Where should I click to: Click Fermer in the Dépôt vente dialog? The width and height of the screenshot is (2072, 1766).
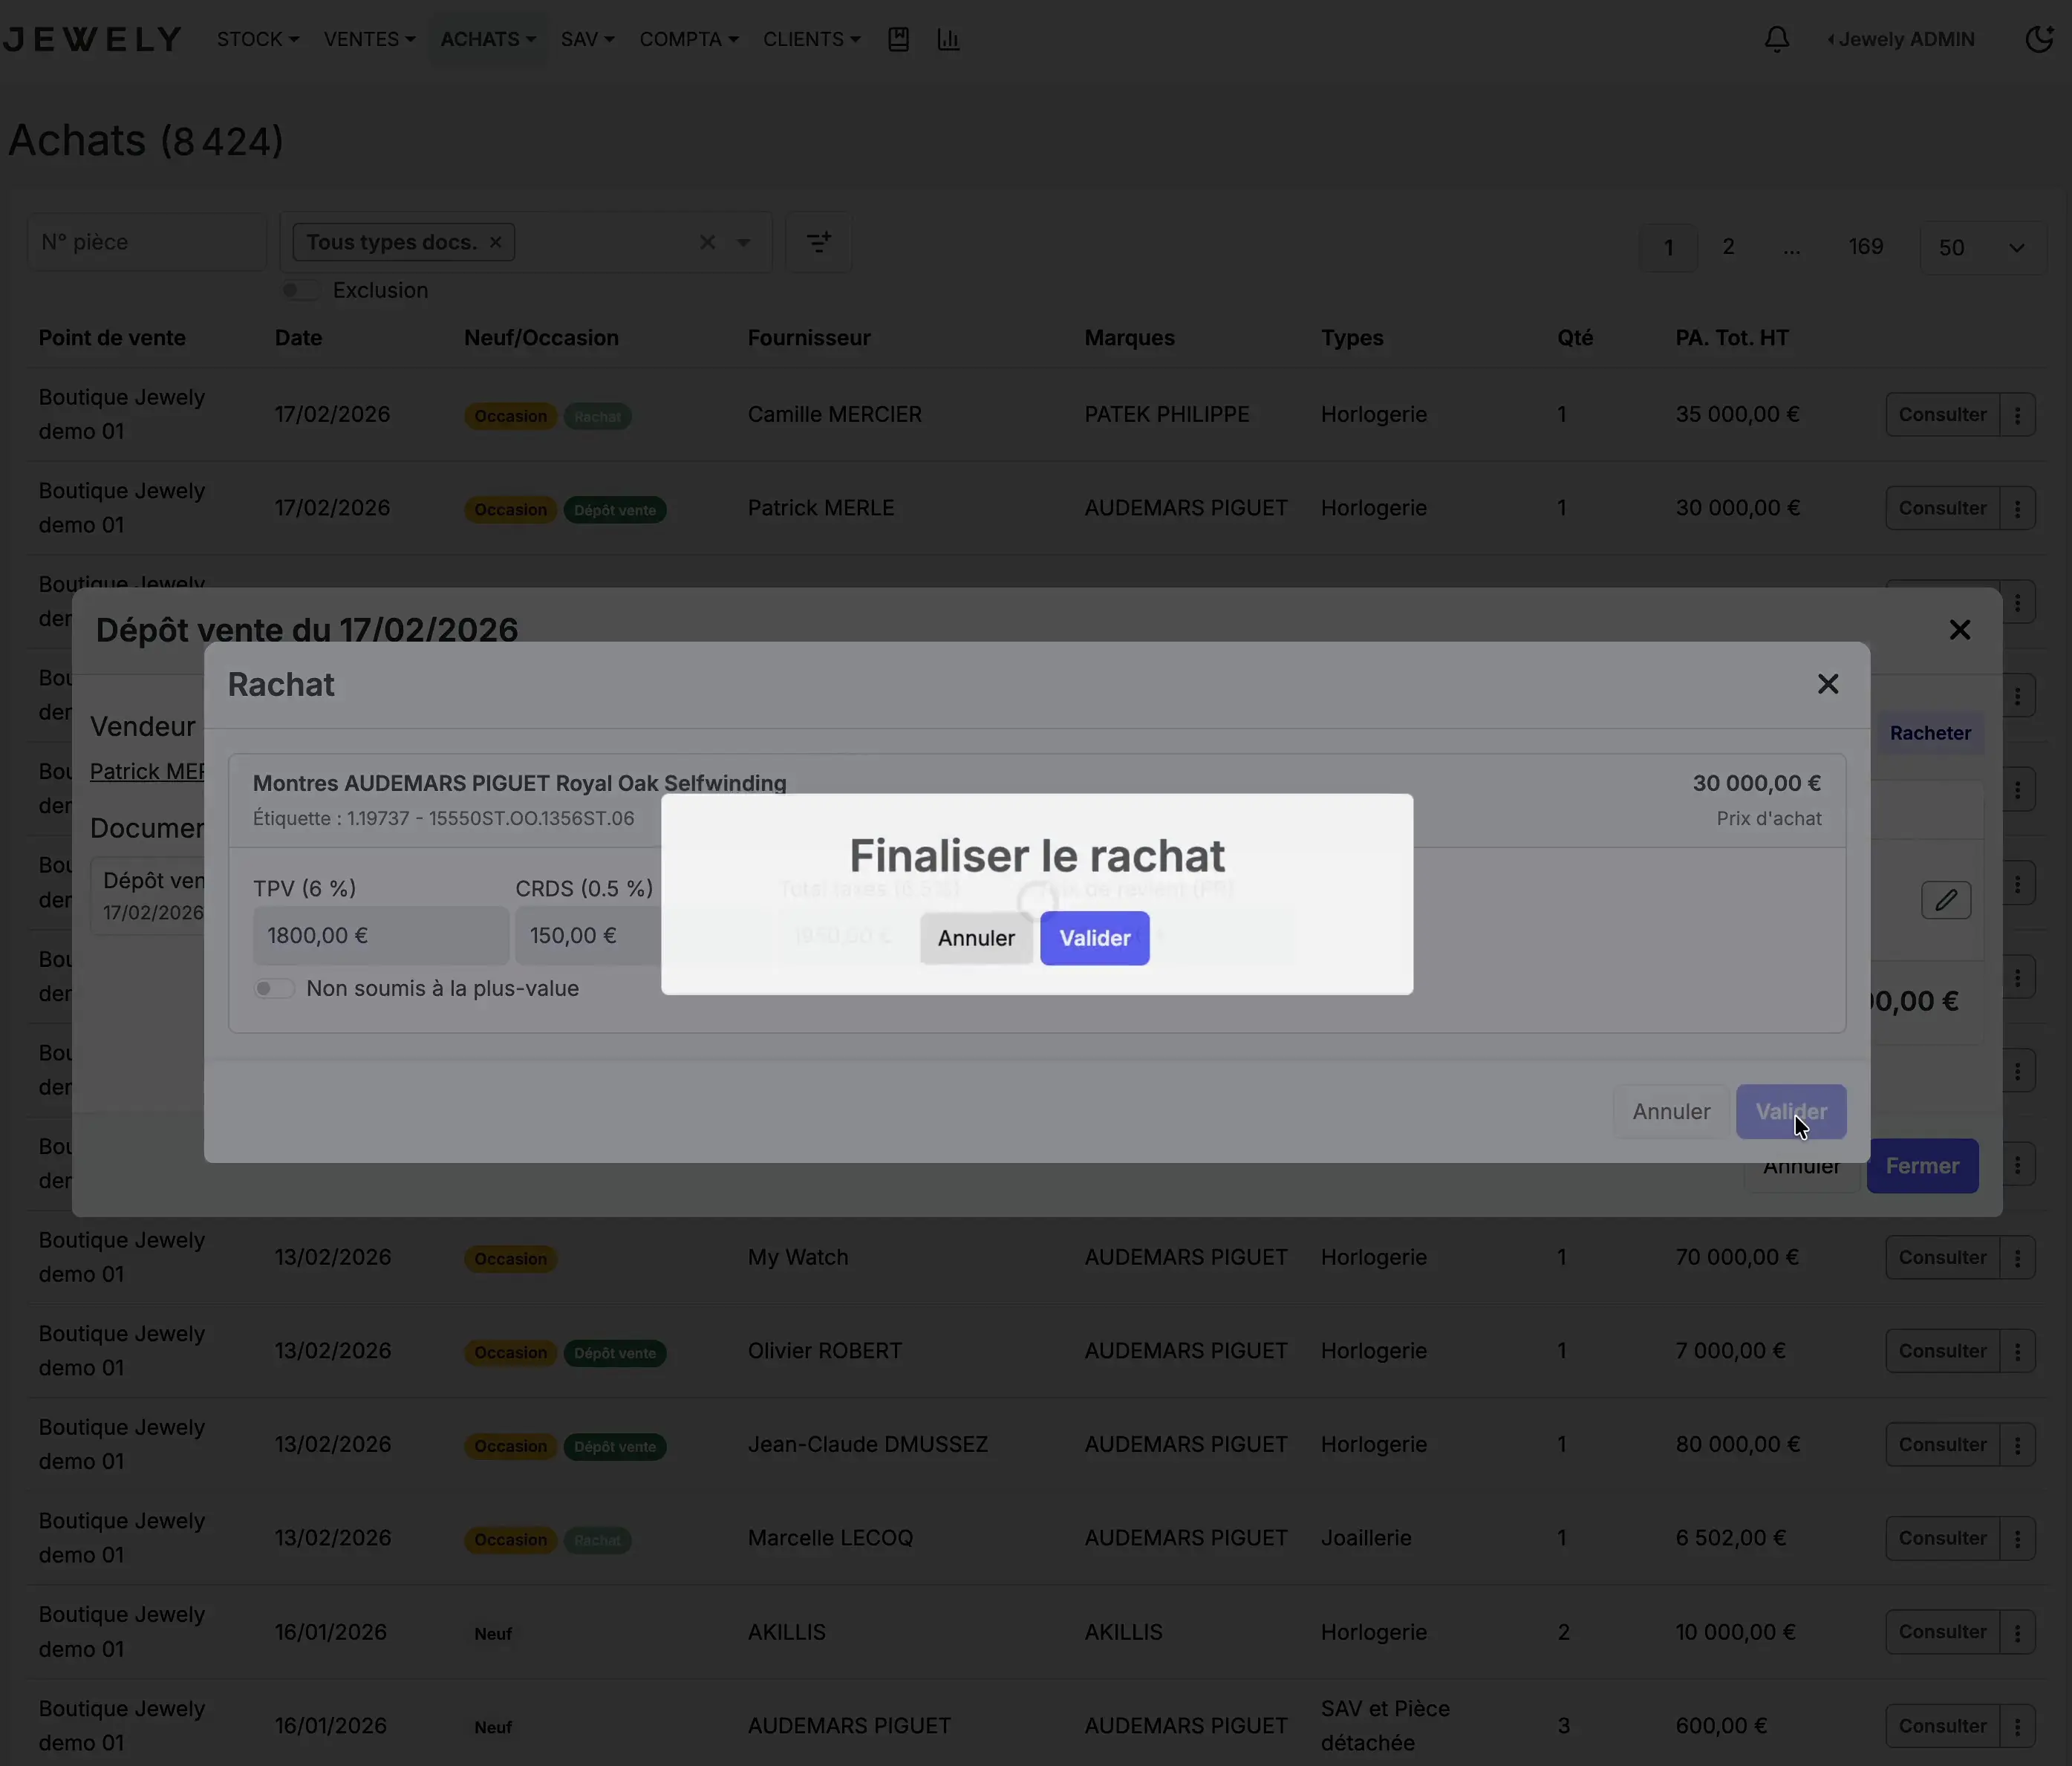point(1921,1166)
